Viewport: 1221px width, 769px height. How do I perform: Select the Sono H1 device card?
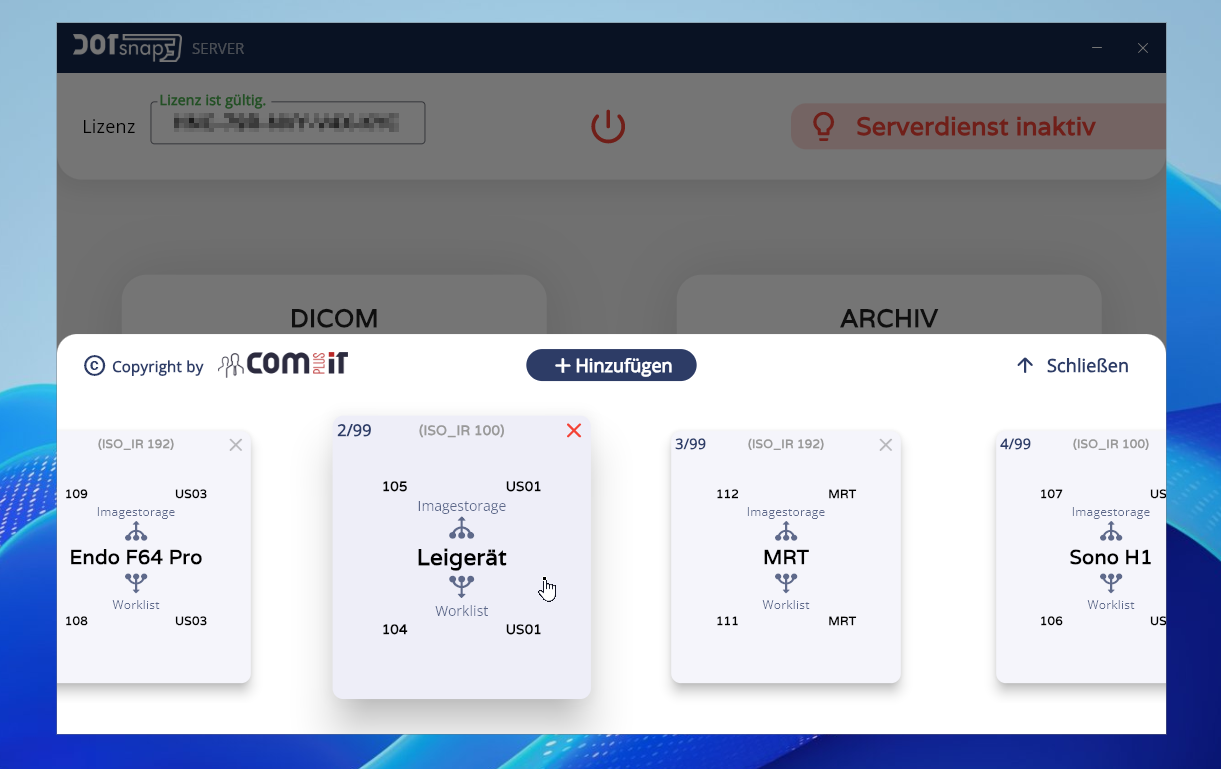click(1110, 558)
